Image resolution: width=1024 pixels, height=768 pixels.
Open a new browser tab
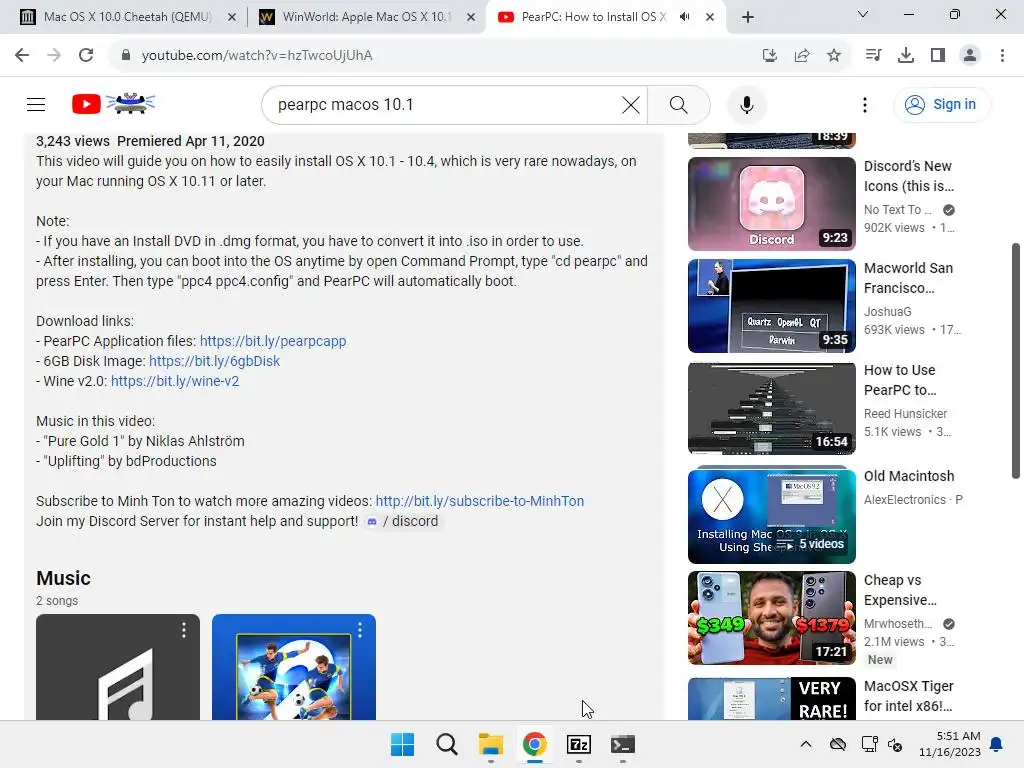[748, 17]
